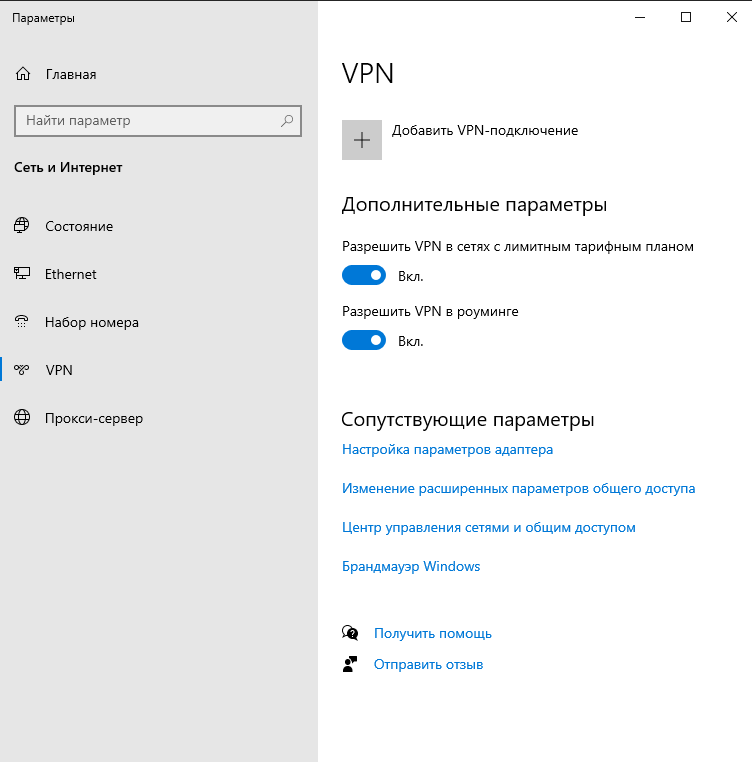Click the globe icon beside Прокси-сервер
This screenshot has height=762, width=752.
pos(23,418)
